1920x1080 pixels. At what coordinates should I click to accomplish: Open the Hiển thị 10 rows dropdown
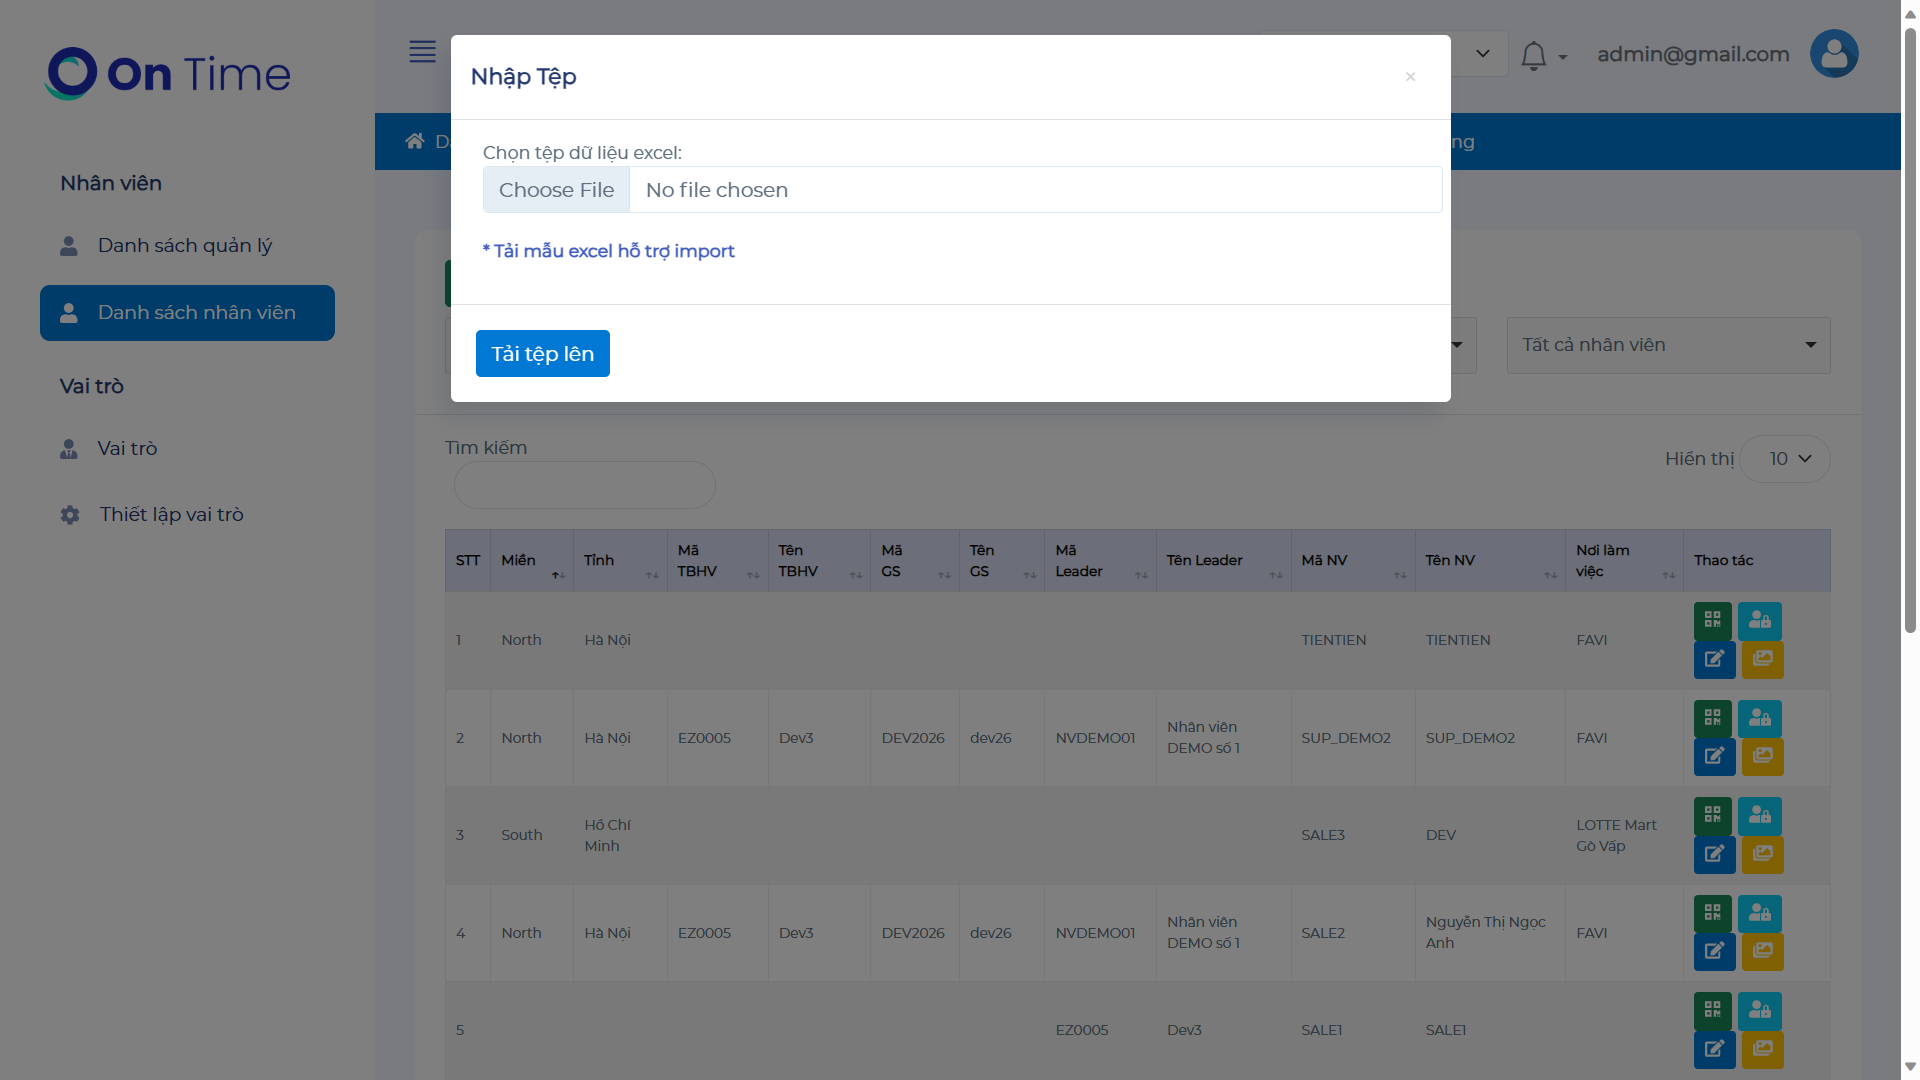coord(1786,459)
